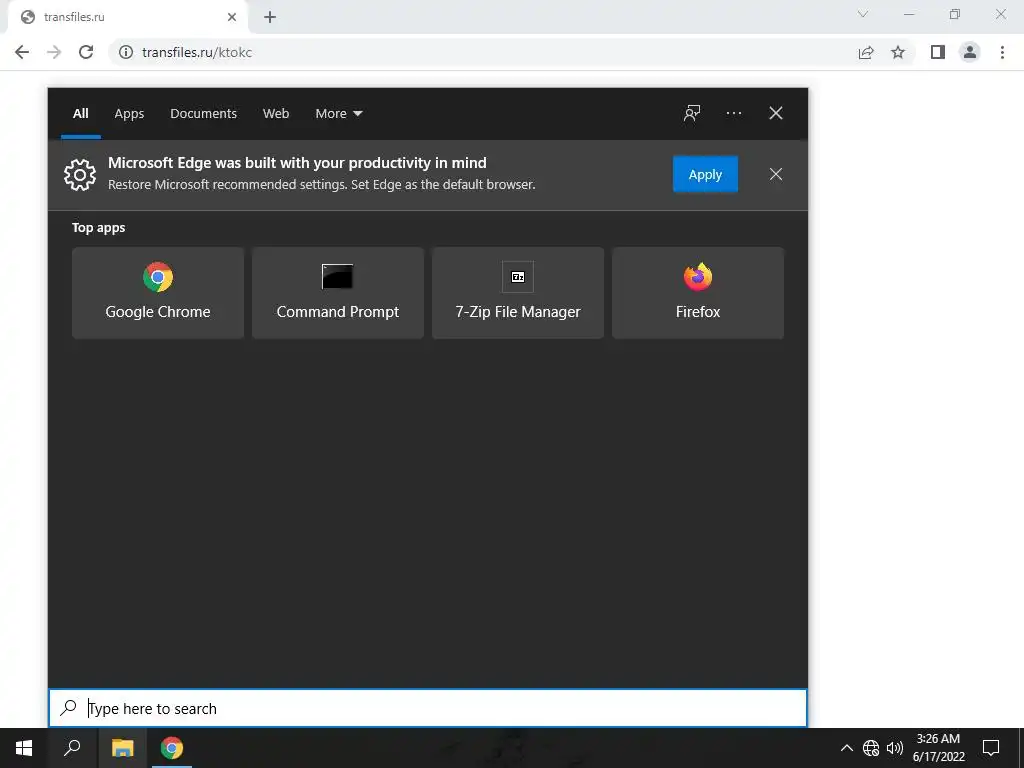Focus the Type here to search box

click(428, 709)
